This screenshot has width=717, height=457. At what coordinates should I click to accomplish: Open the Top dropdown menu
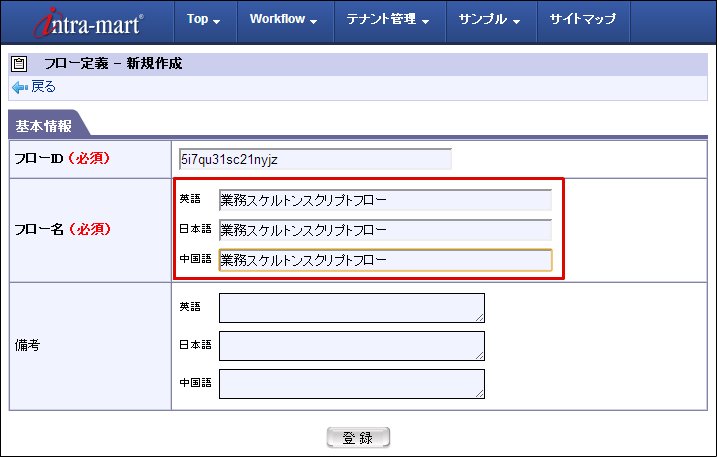pyautogui.click(x=204, y=19)
